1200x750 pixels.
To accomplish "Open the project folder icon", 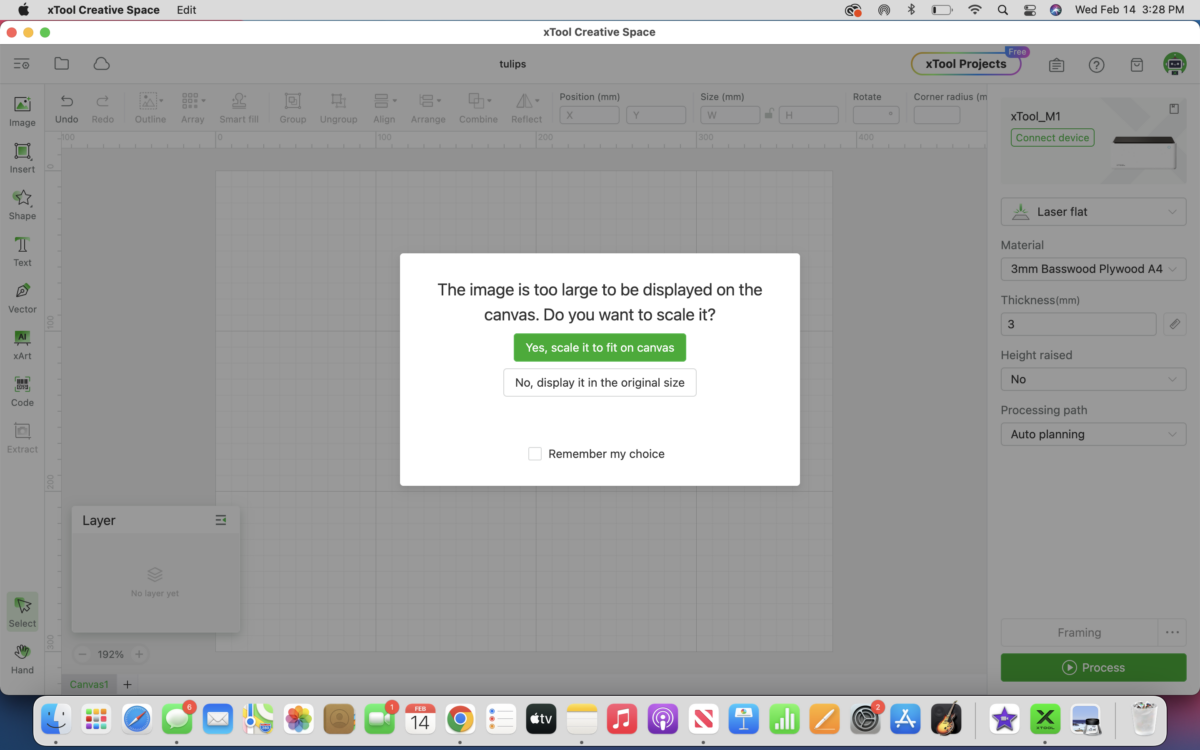I will click(x=62, y=64).
